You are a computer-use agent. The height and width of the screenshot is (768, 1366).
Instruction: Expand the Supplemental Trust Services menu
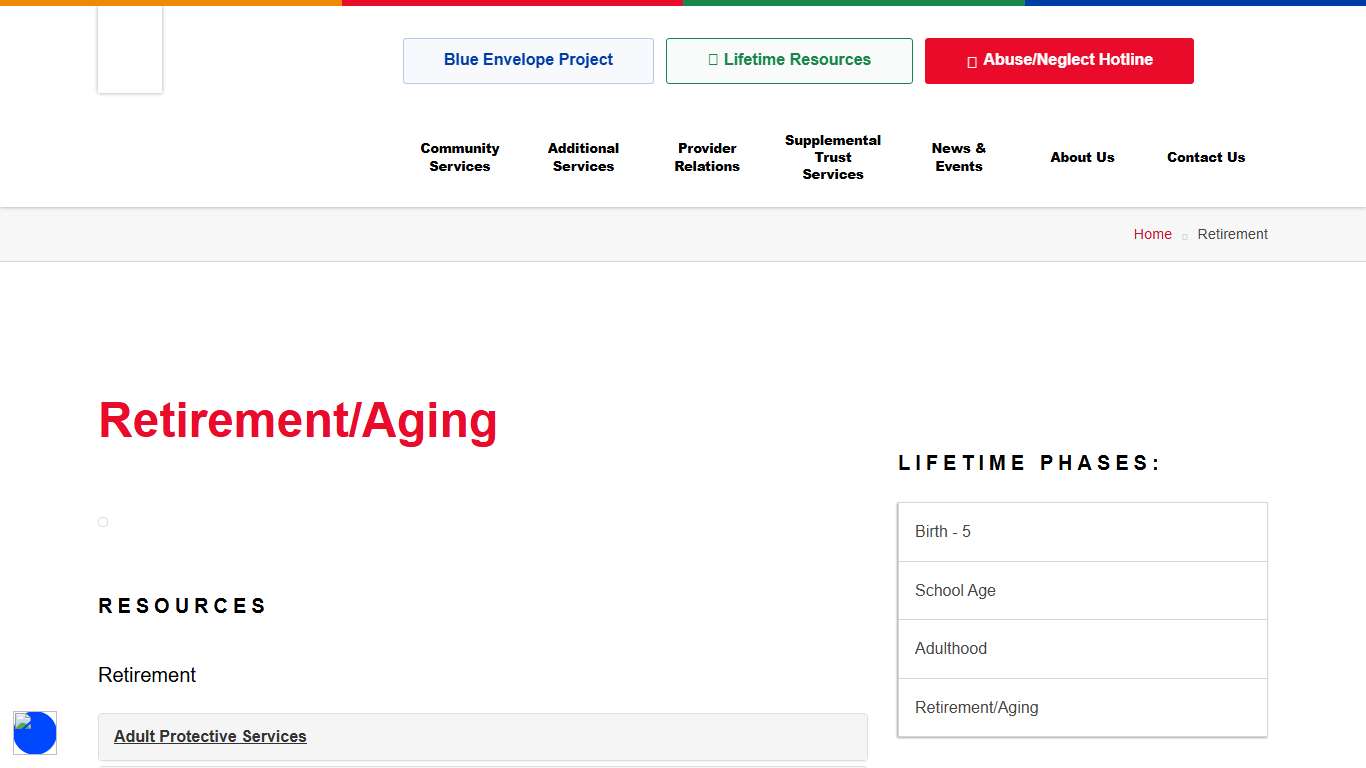coord(833,157)
